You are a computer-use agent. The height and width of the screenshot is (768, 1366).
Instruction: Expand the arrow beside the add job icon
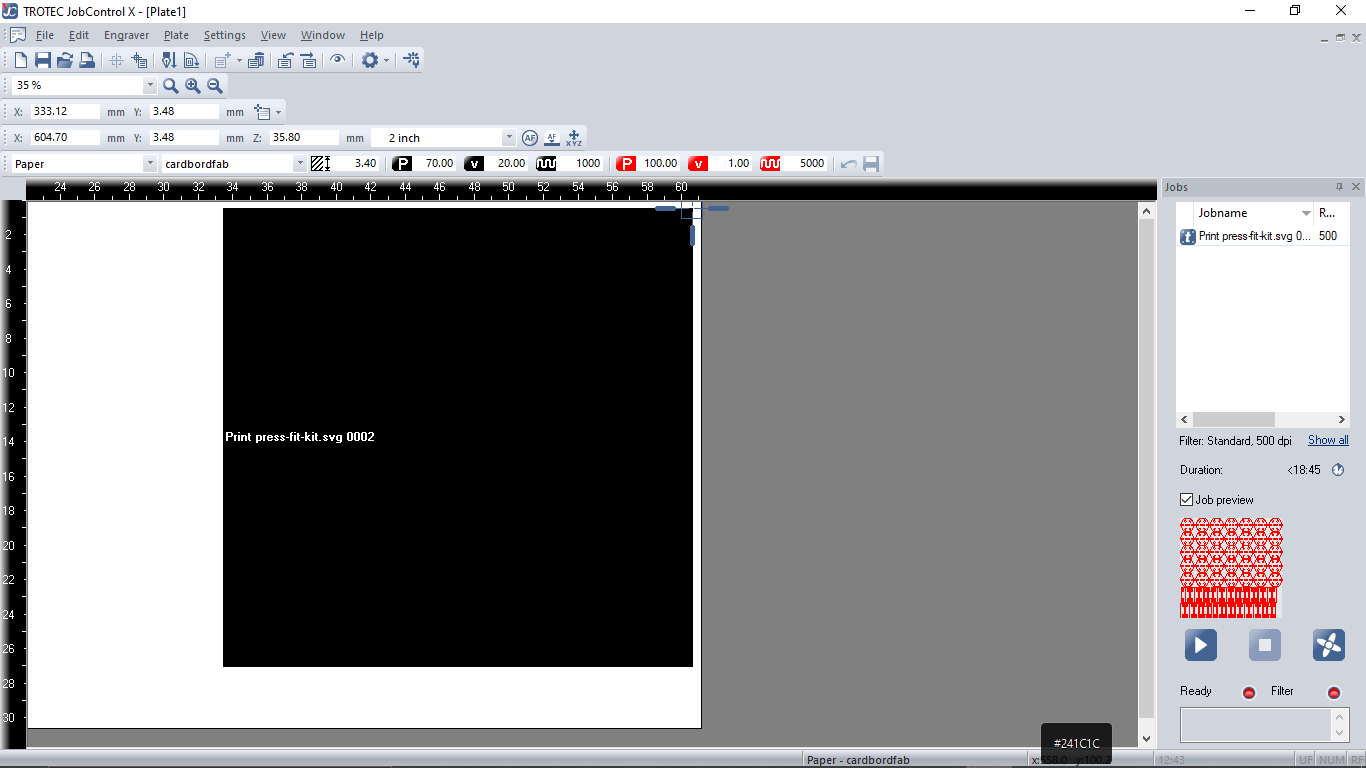coord(239,61)
